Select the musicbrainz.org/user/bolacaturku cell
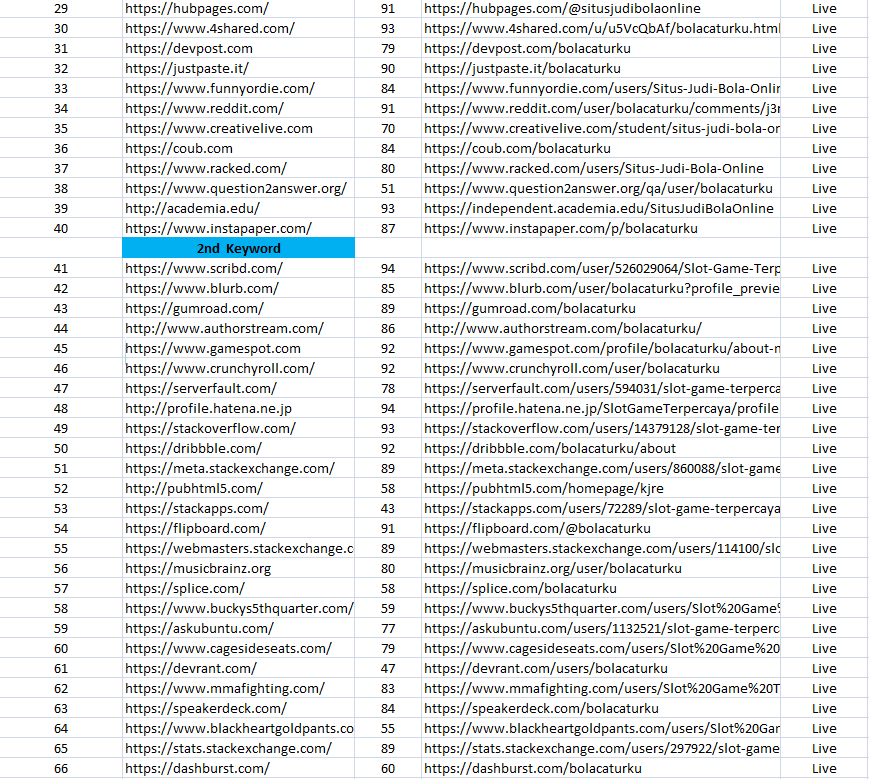The image size is (869, 779). tap(601, 568)
